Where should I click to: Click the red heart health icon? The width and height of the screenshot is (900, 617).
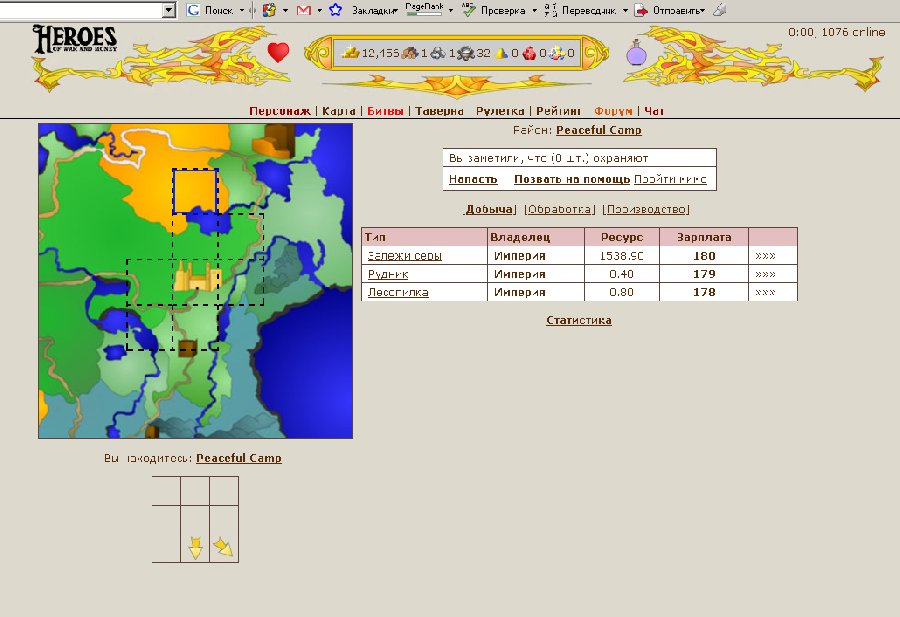[278, 52]
